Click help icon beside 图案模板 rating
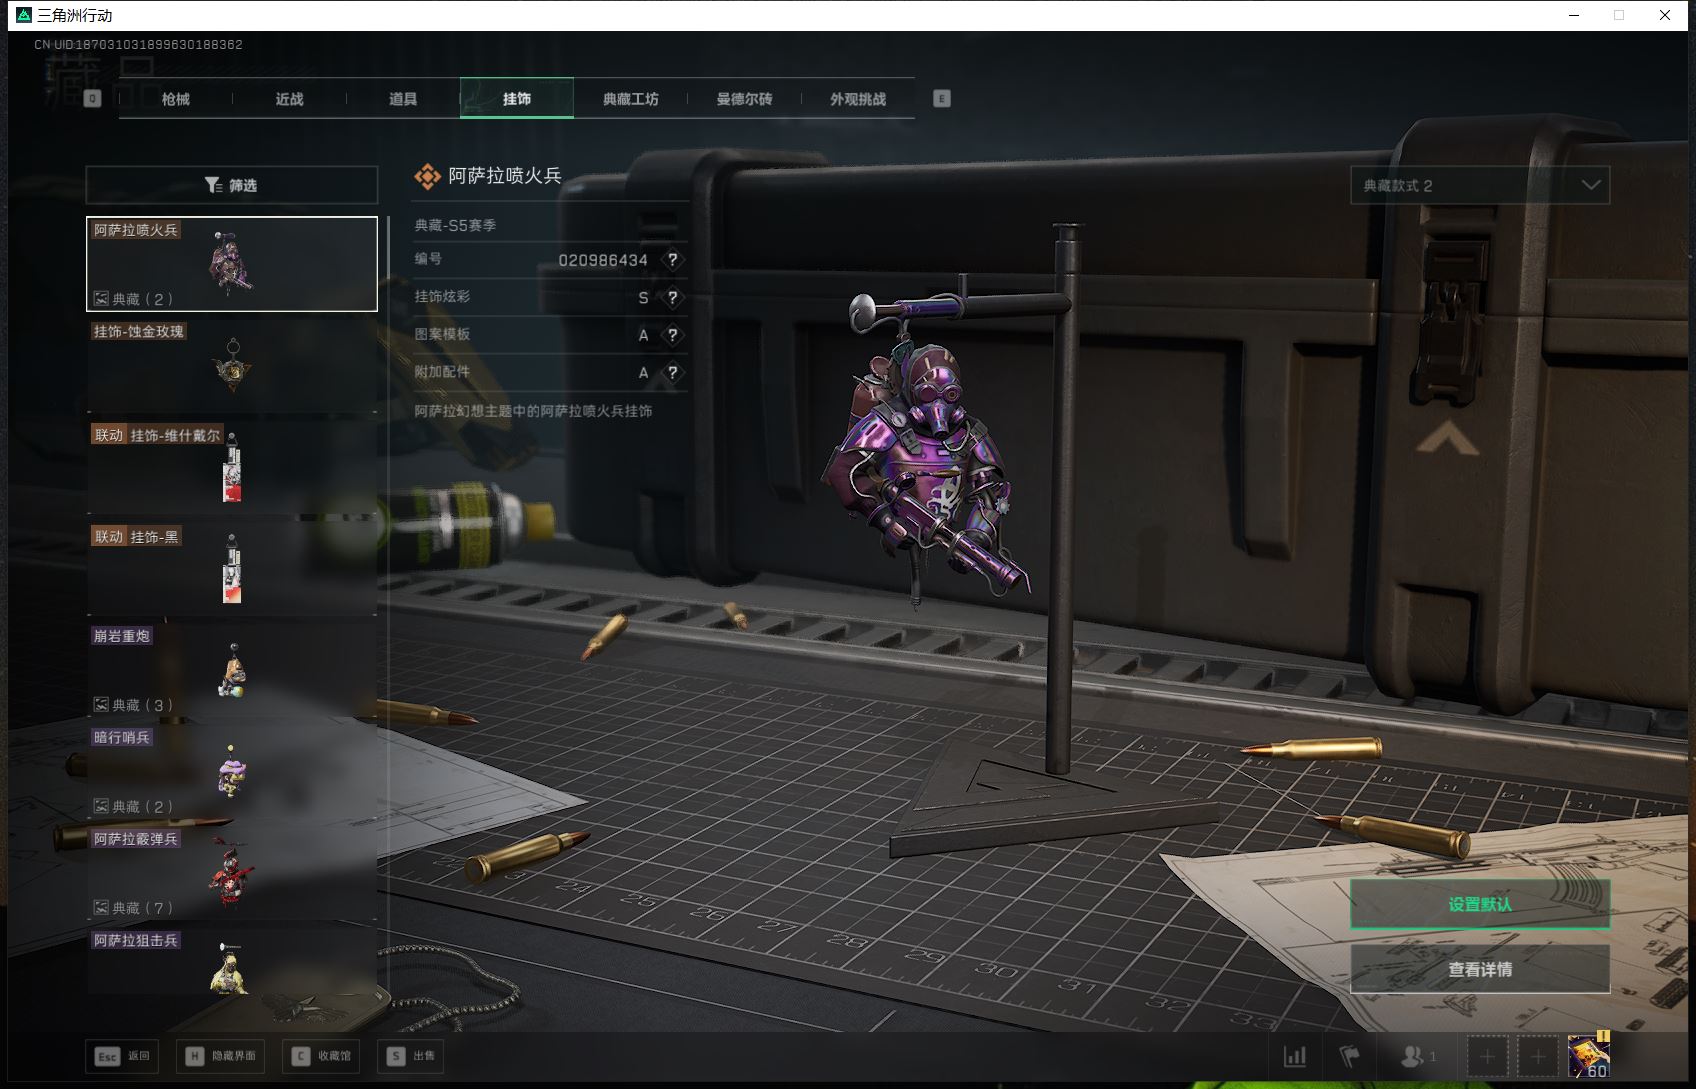 pyautogui.click(x=673, y=335)
